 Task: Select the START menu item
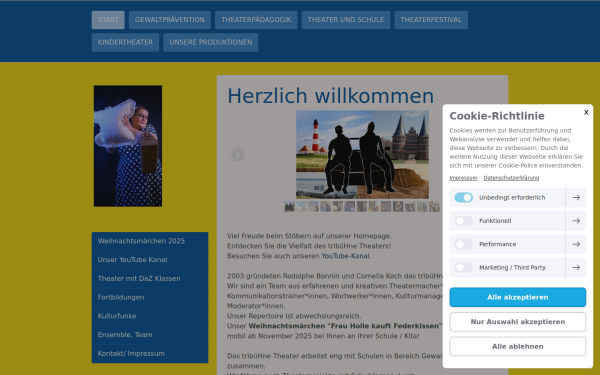[x=108, y=20]
